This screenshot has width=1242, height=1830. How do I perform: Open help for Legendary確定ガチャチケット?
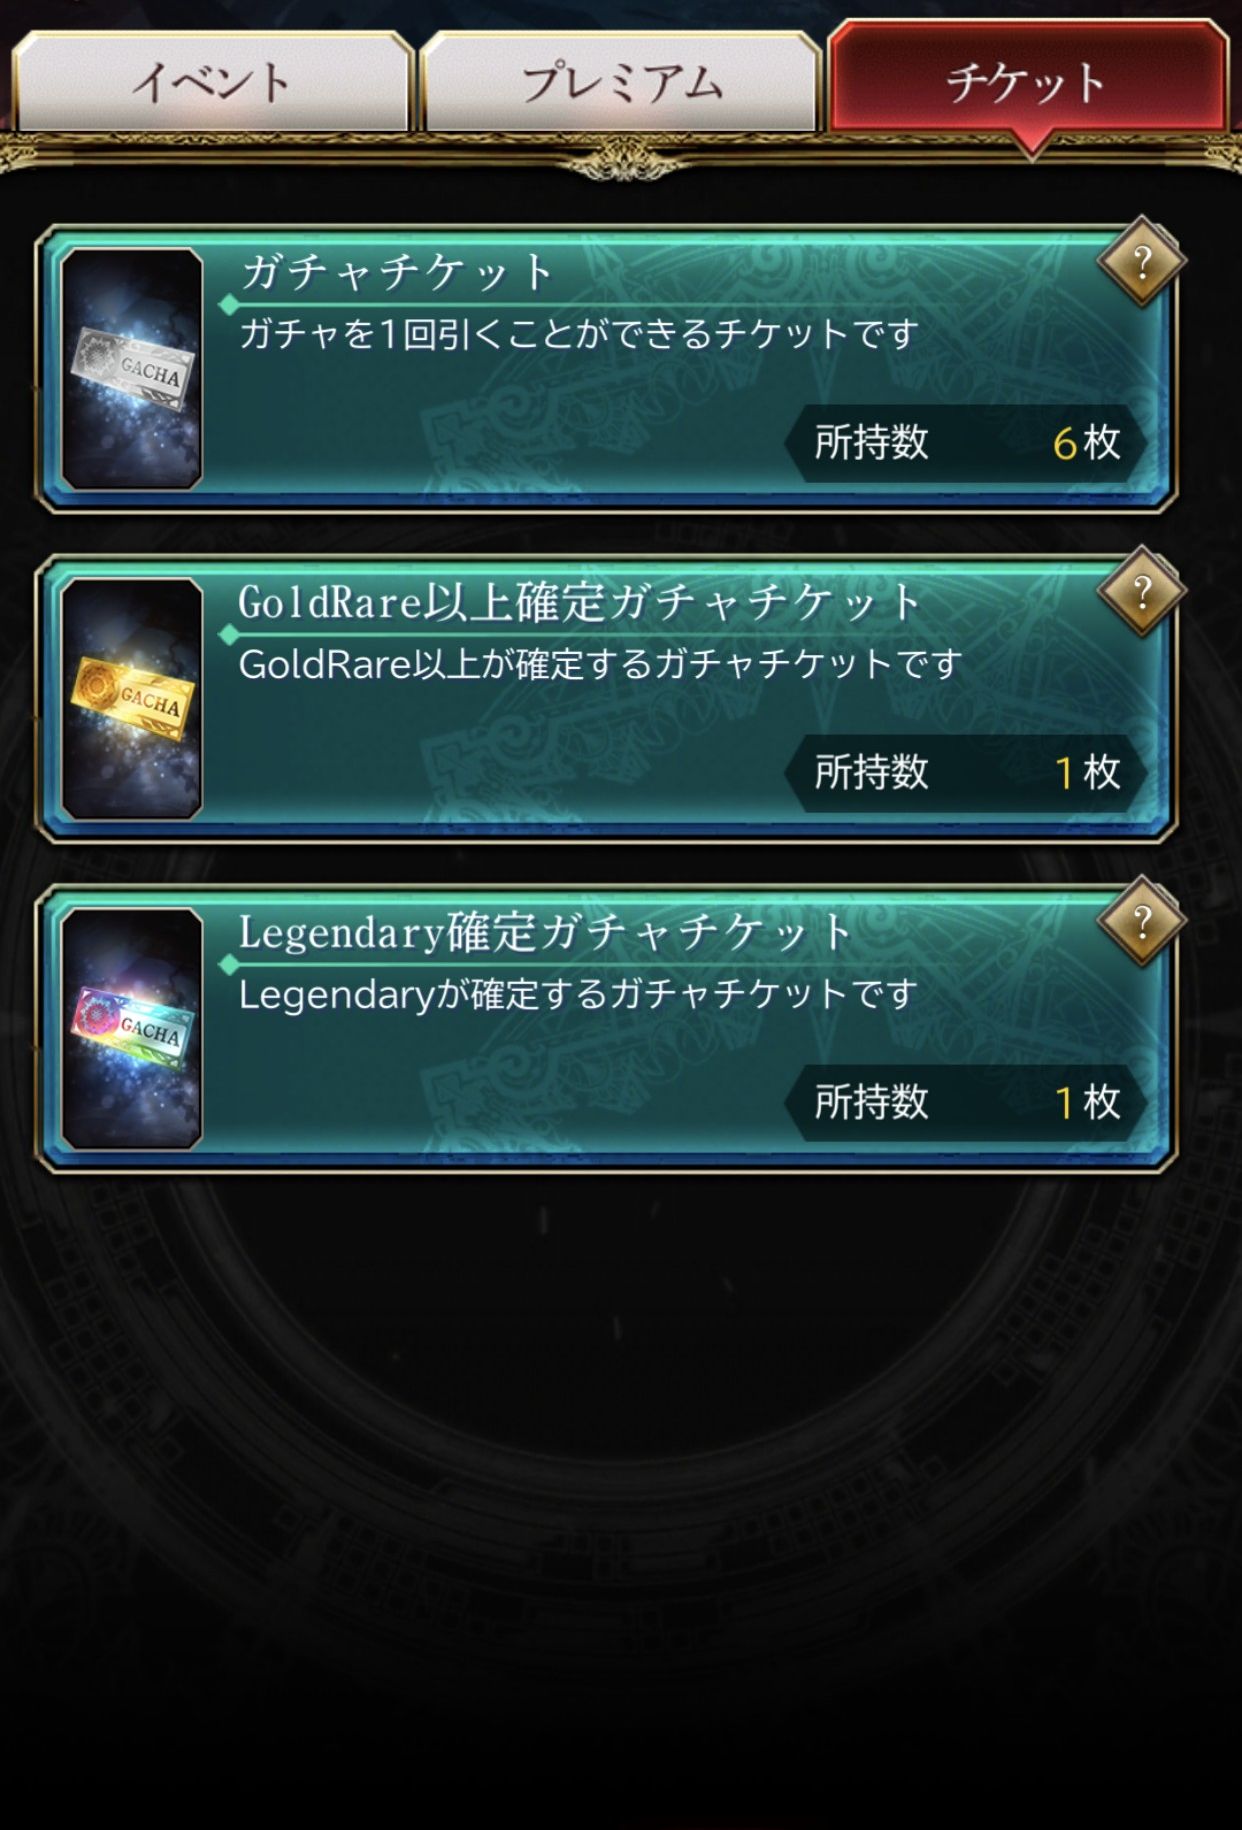(x=1141, y=922)
